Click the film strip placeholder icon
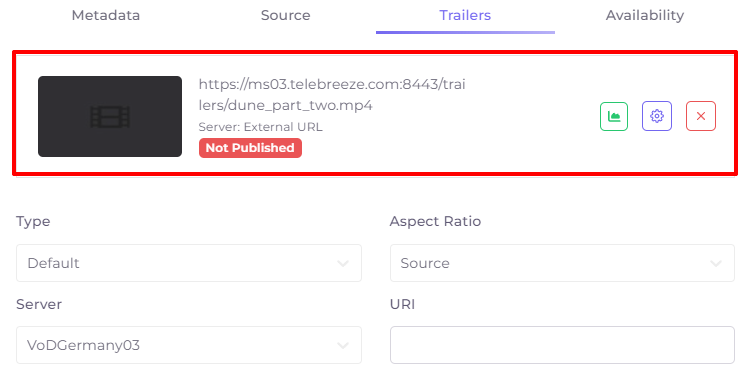The image size is (745, 379). tap(110, 116)
